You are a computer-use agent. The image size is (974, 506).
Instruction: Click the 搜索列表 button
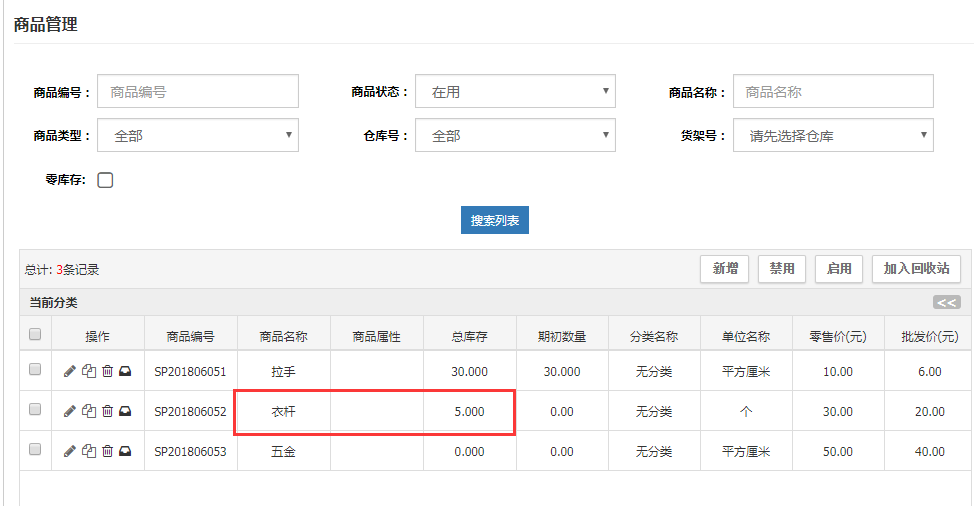coord(494,220)
